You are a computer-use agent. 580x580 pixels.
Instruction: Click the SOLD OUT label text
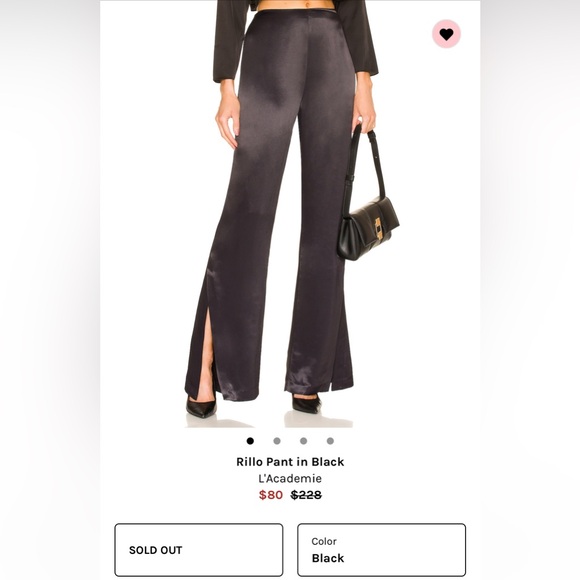(155, 550)
